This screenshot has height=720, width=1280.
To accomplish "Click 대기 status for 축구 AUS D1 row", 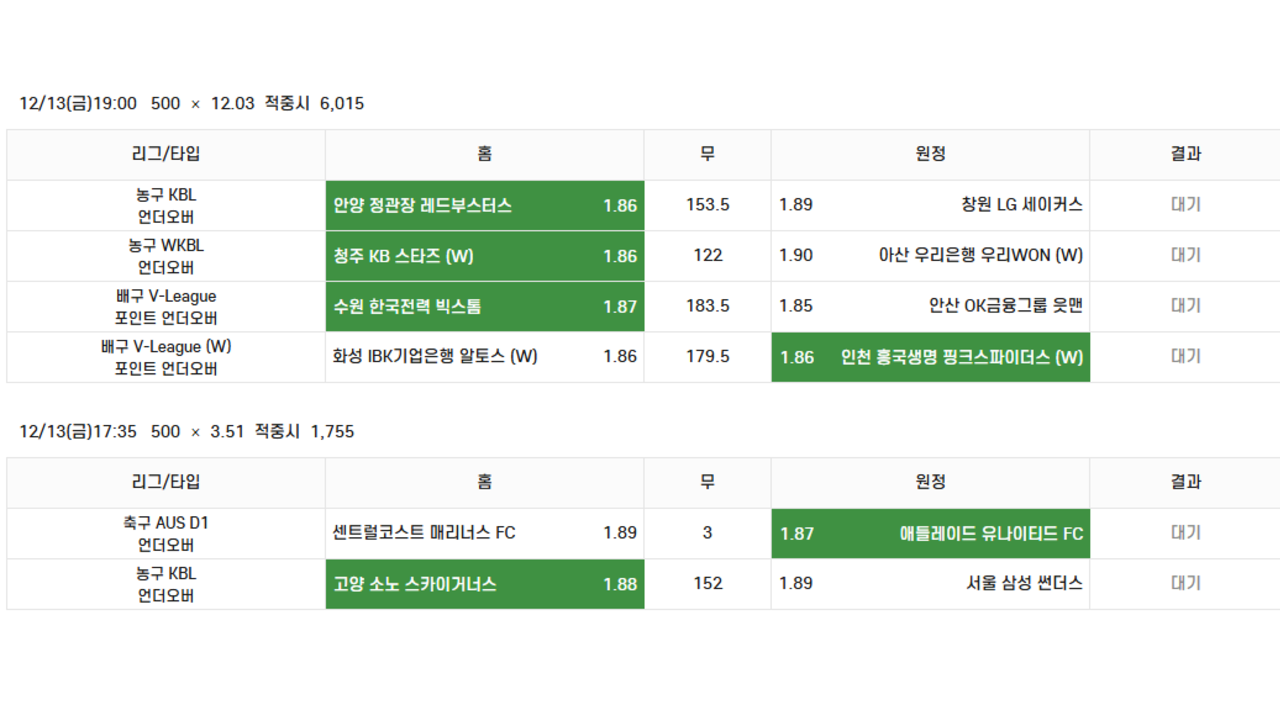I will coord(1185,533).
